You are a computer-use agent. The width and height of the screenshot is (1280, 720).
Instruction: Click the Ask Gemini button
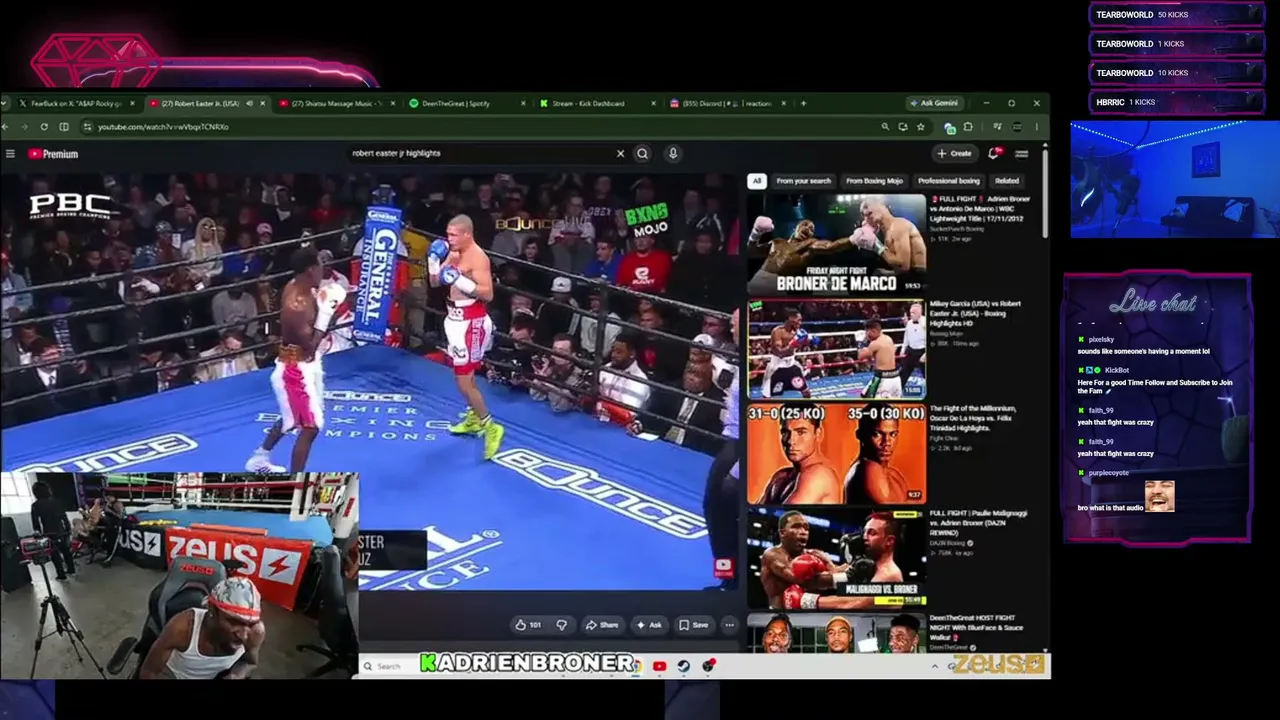tap(934, 103)
